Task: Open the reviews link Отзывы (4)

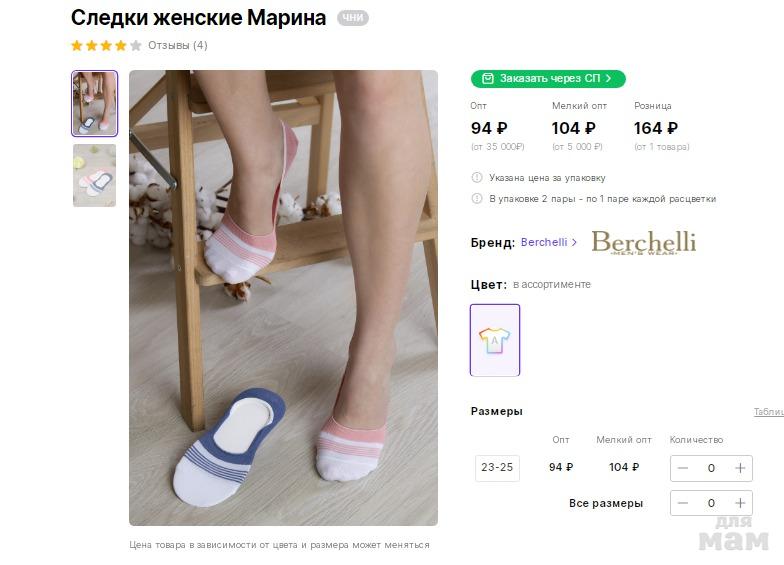Action: point(178,45)
